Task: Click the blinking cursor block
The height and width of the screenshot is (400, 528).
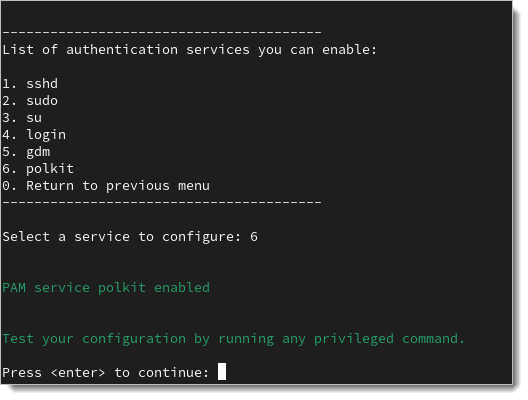Action: (x=222, y=371)
